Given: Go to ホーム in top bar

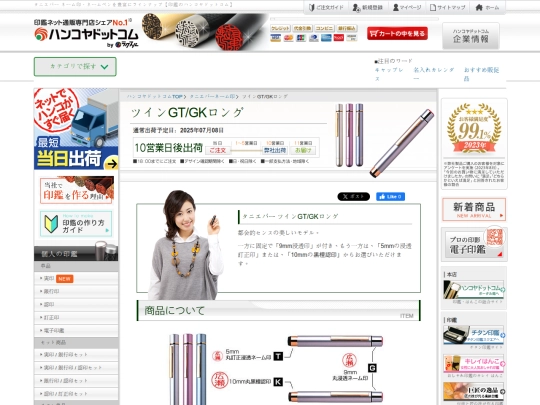Looking at the screenshot, I should pos(487,7).
